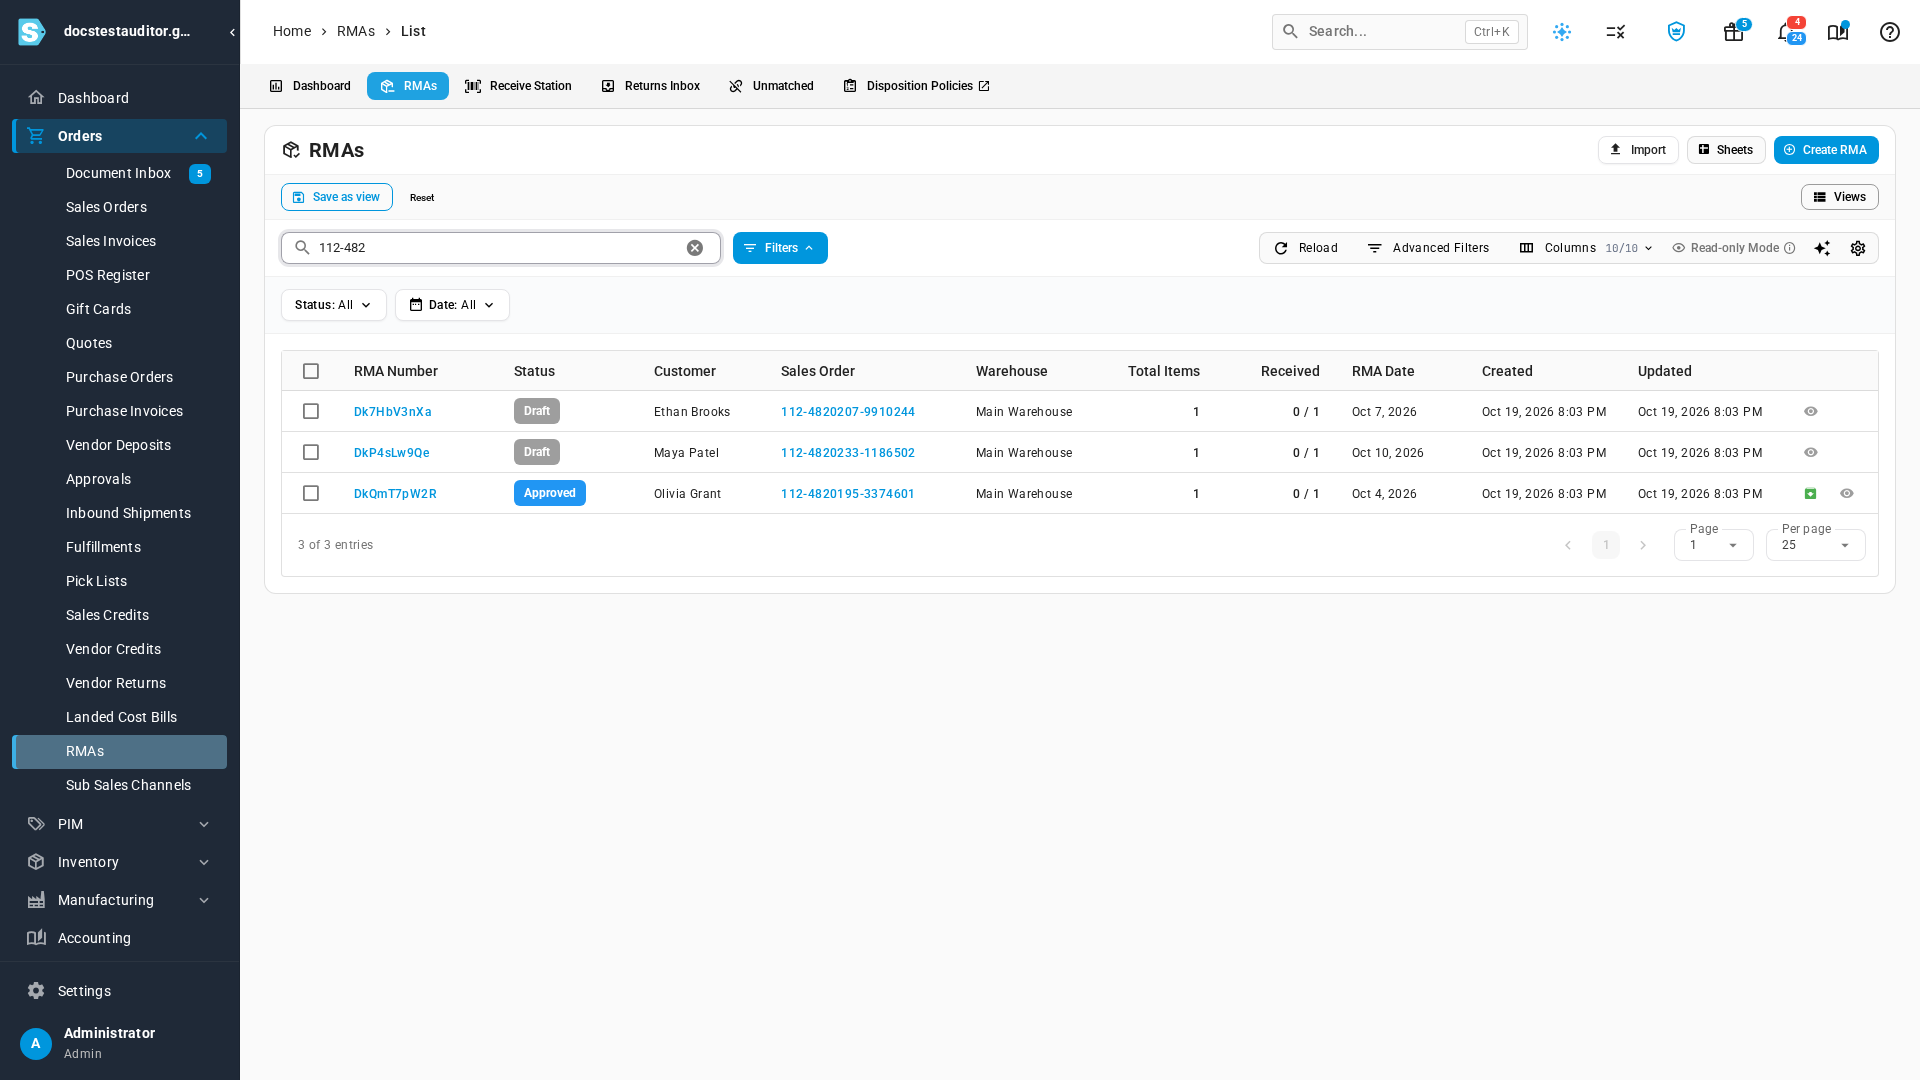Screen dimensions: 1920x1080
Task: Switch to Returns Inbox tab
Action: pos(650,86)
